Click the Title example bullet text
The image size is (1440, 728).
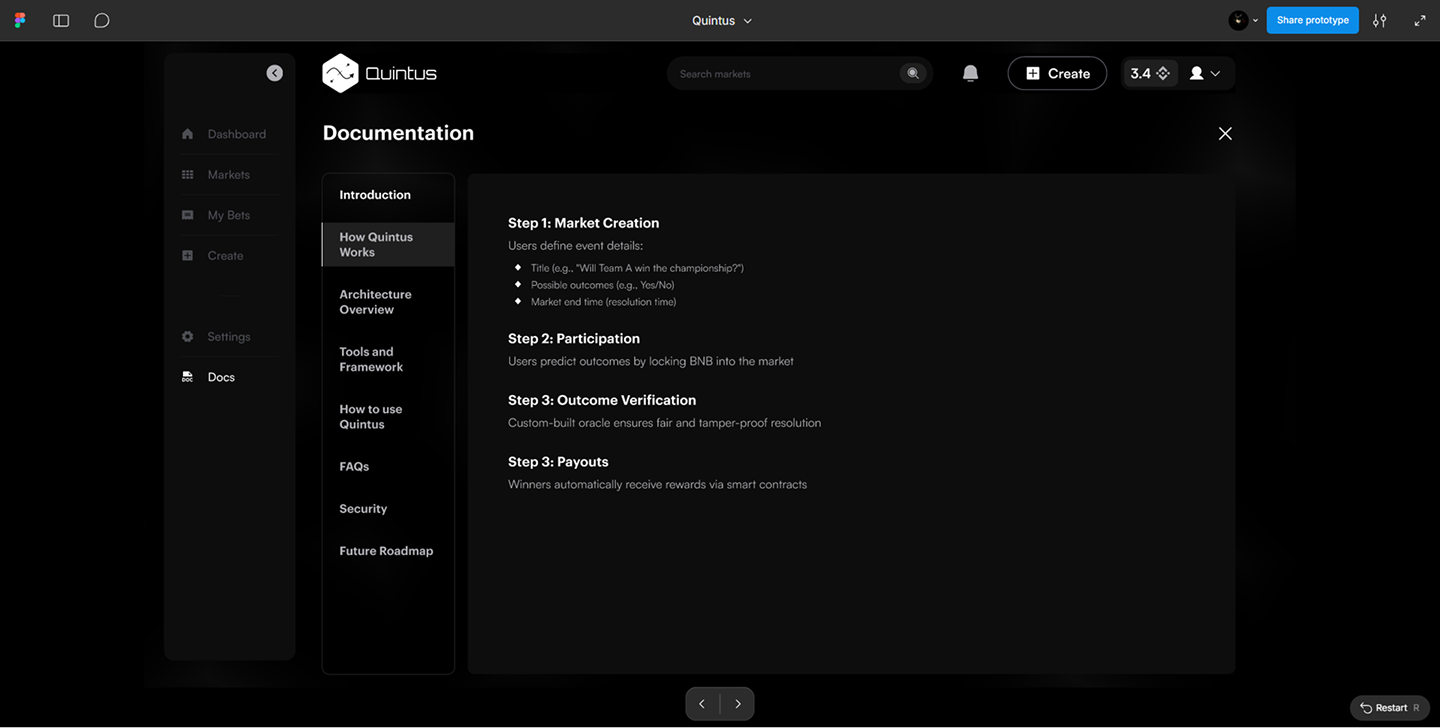coord(637,268)
